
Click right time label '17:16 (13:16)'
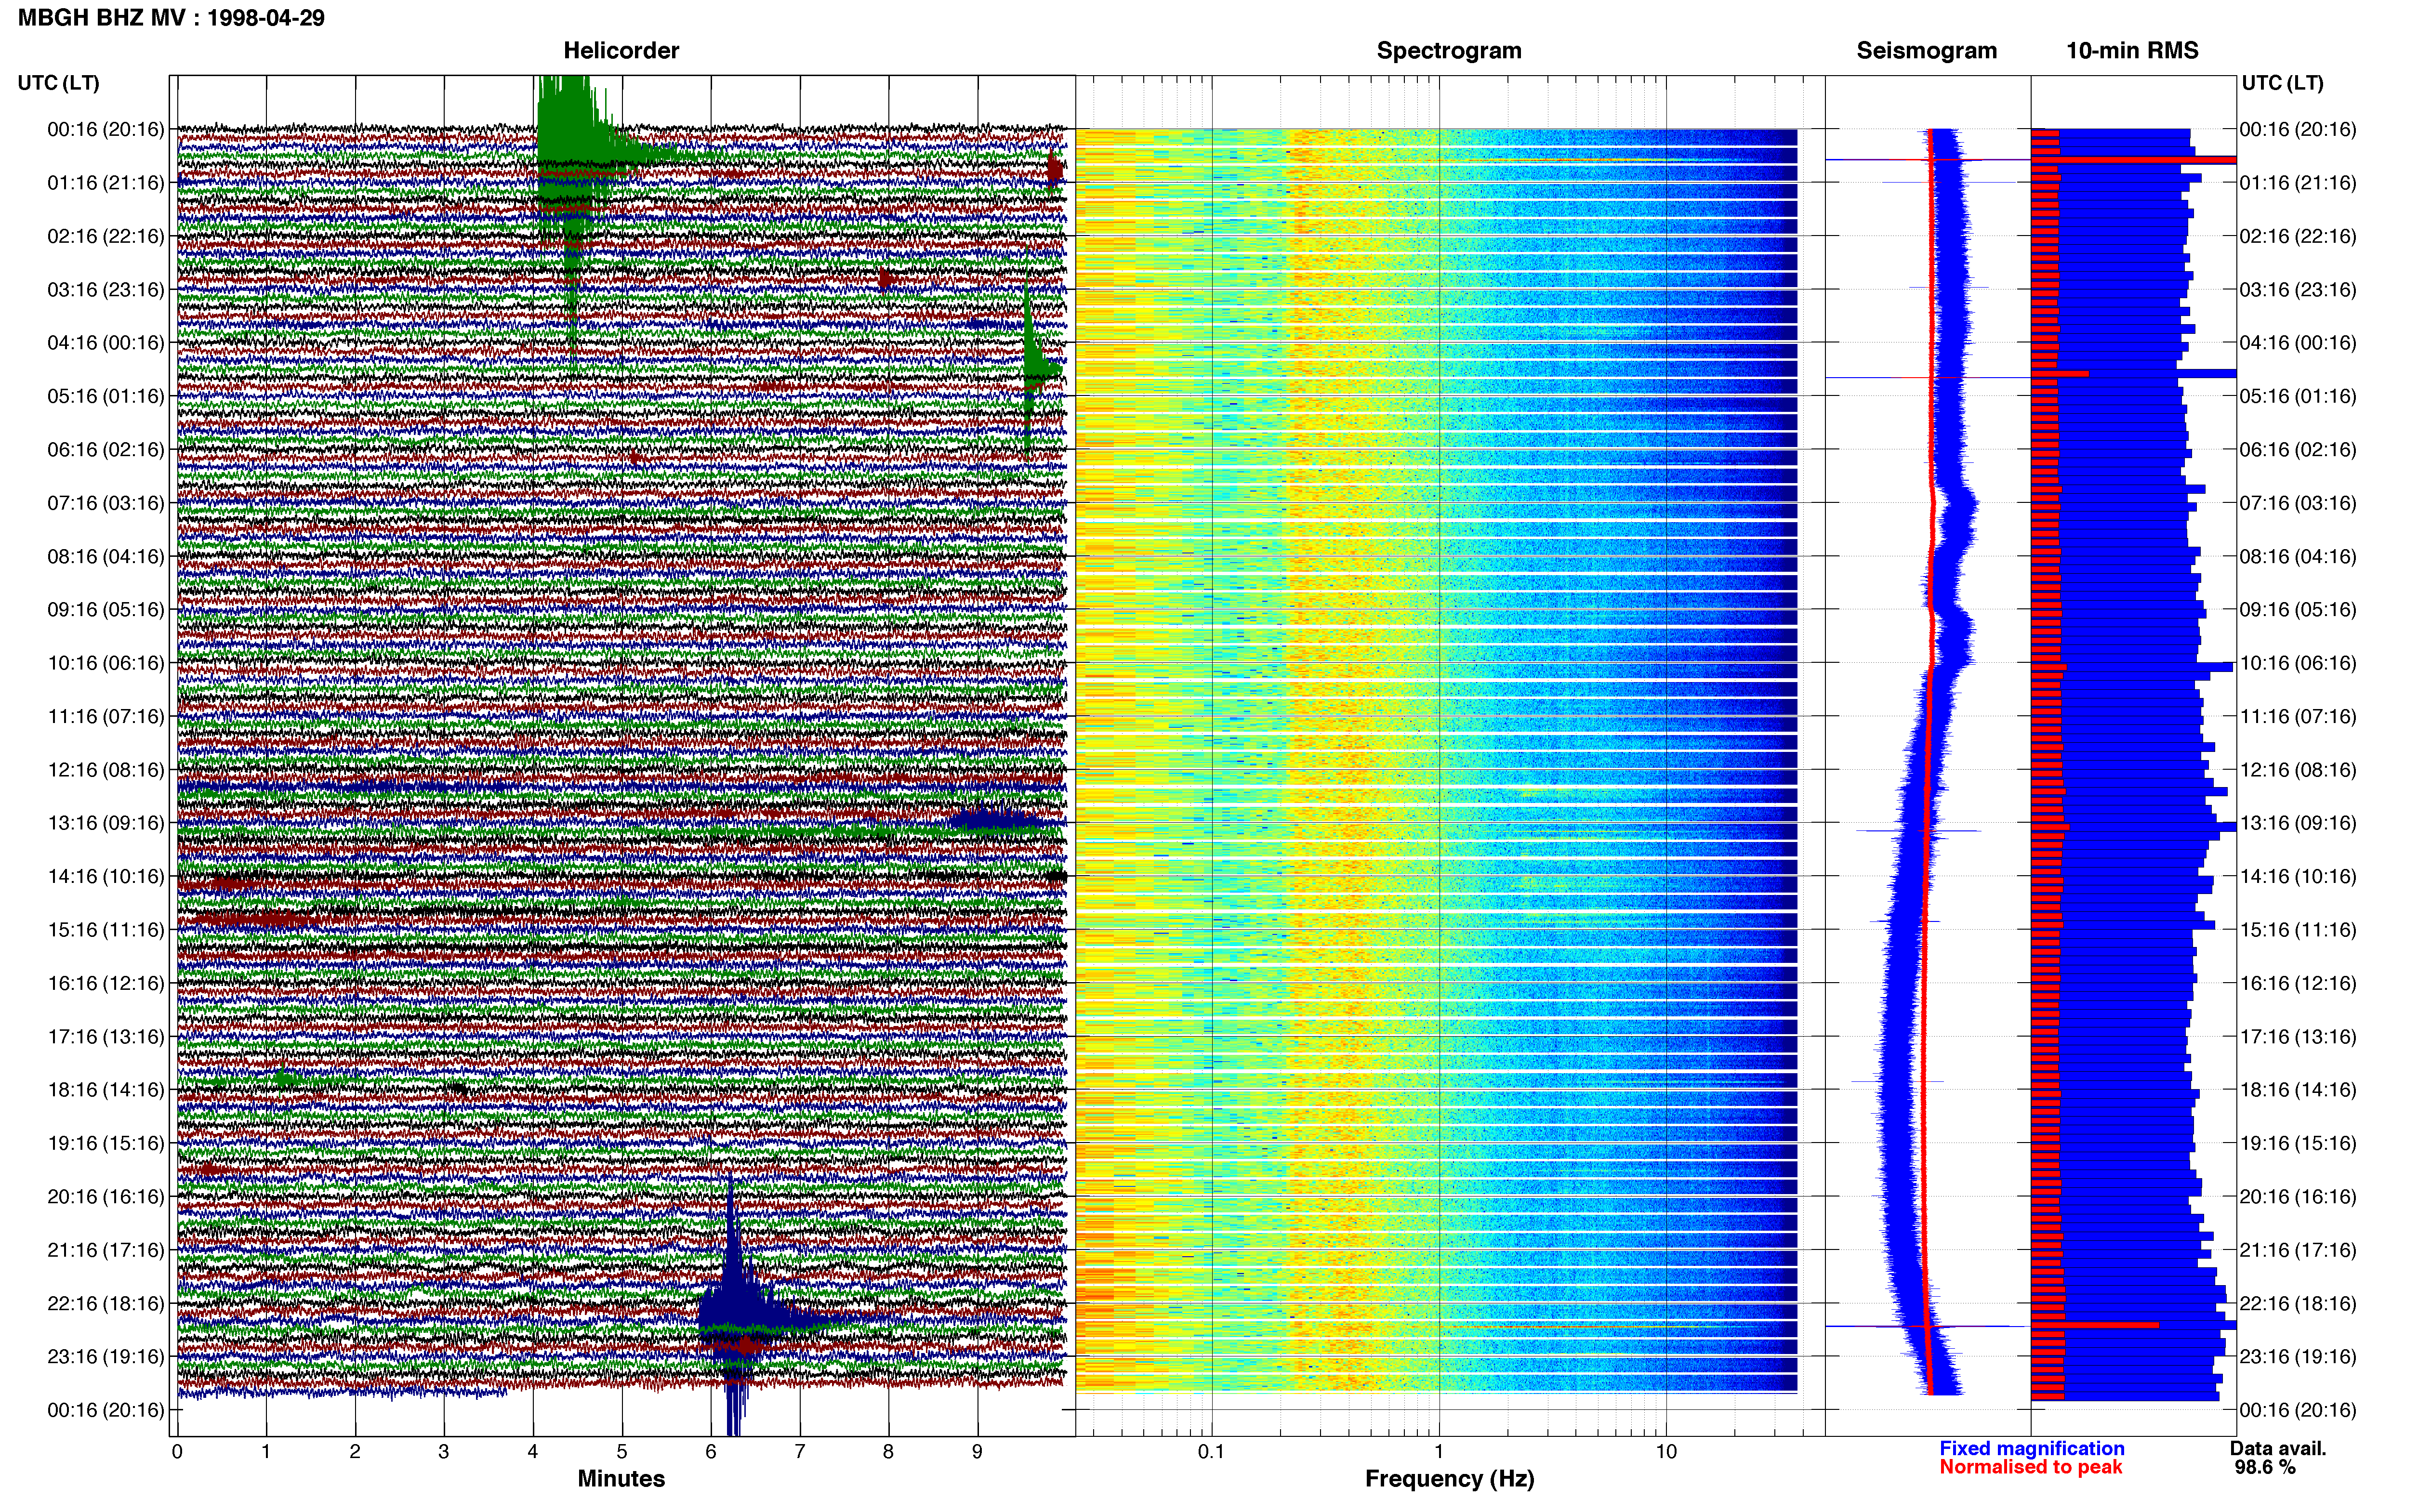pyautogui.click(x=2298, y=1037)
